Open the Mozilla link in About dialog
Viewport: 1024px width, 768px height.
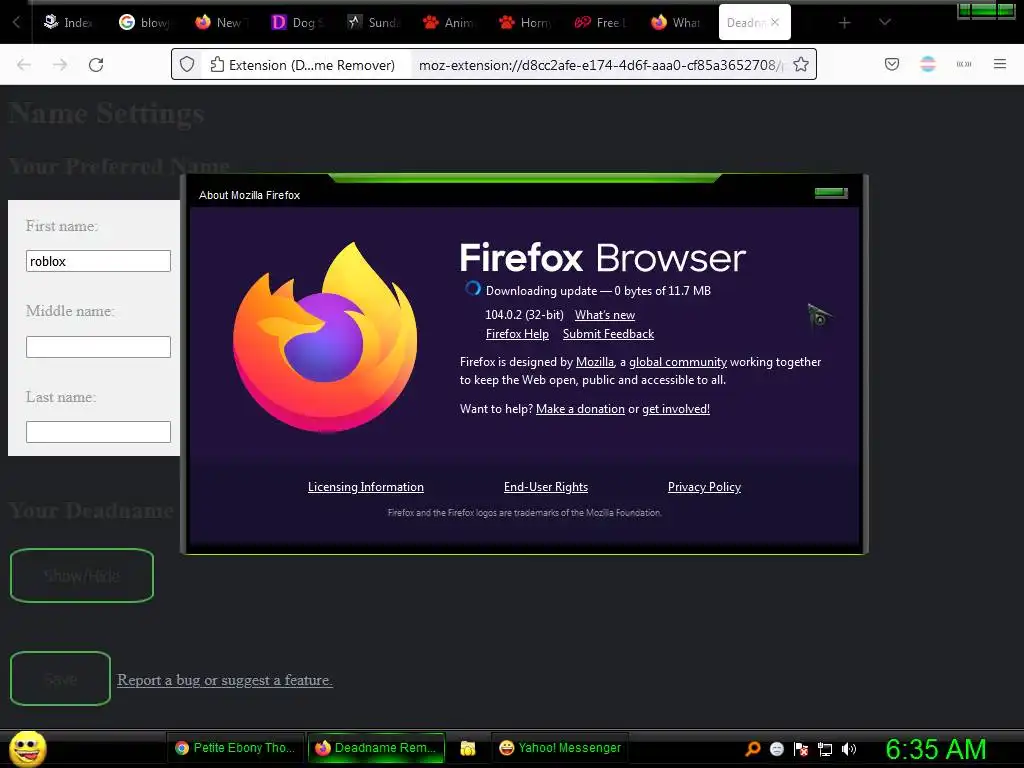click(594, 362)
